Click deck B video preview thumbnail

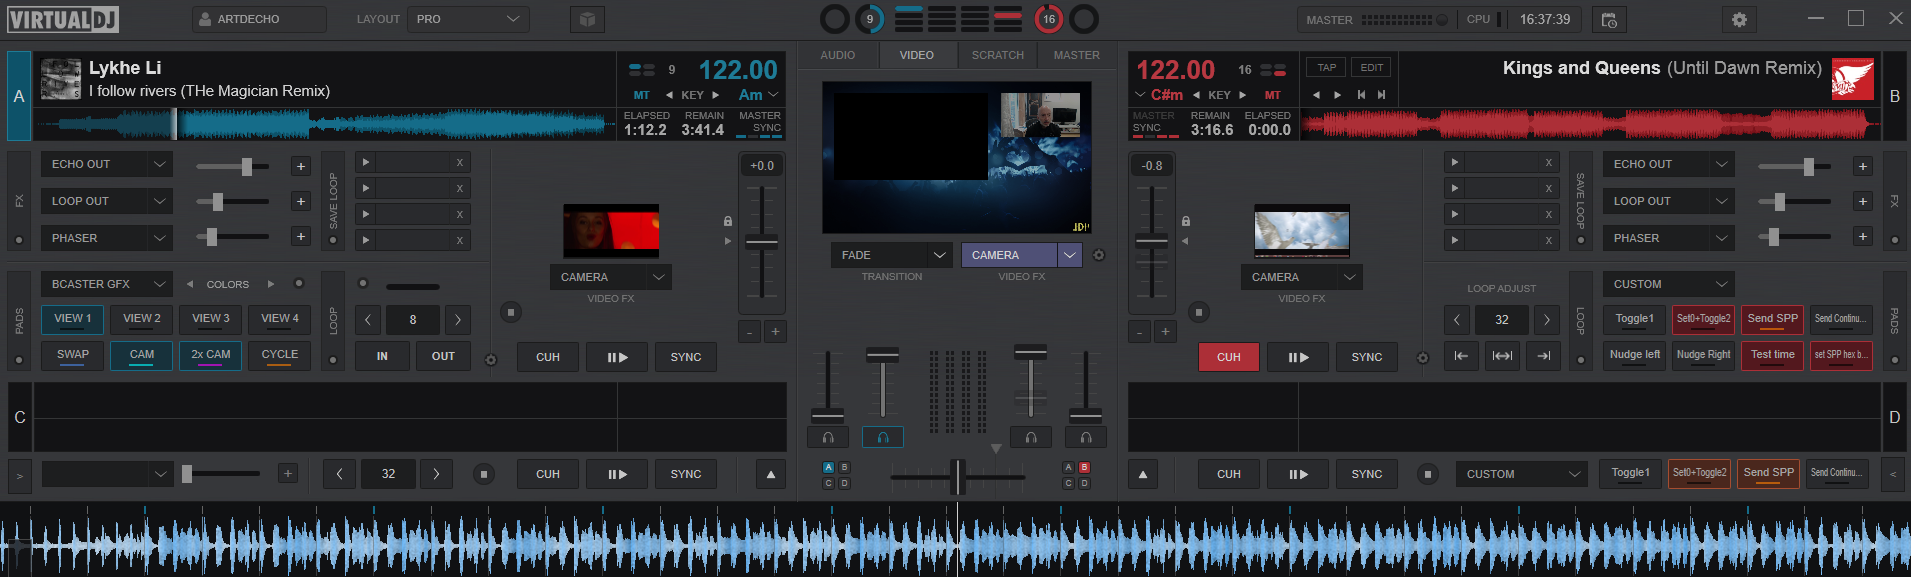[1302, 231]
